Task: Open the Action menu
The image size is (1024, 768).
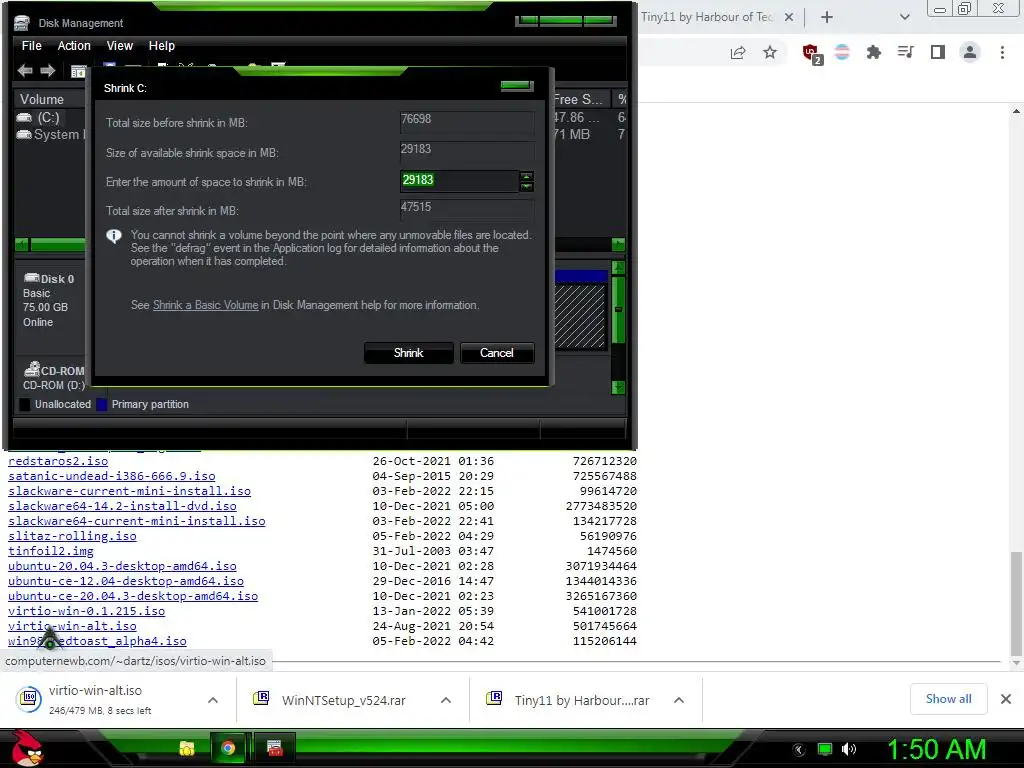Action: tap(74, 46)
